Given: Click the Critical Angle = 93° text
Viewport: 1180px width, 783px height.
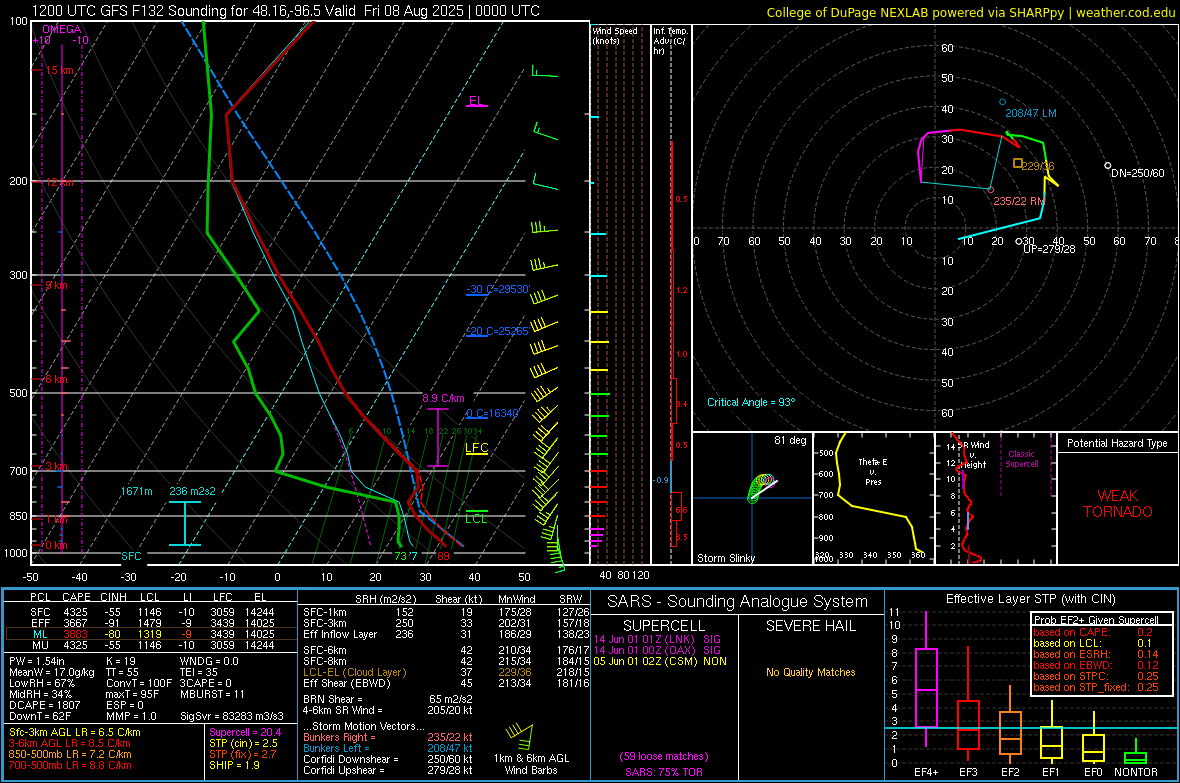Looking at the screenshot, I should 751,402.
